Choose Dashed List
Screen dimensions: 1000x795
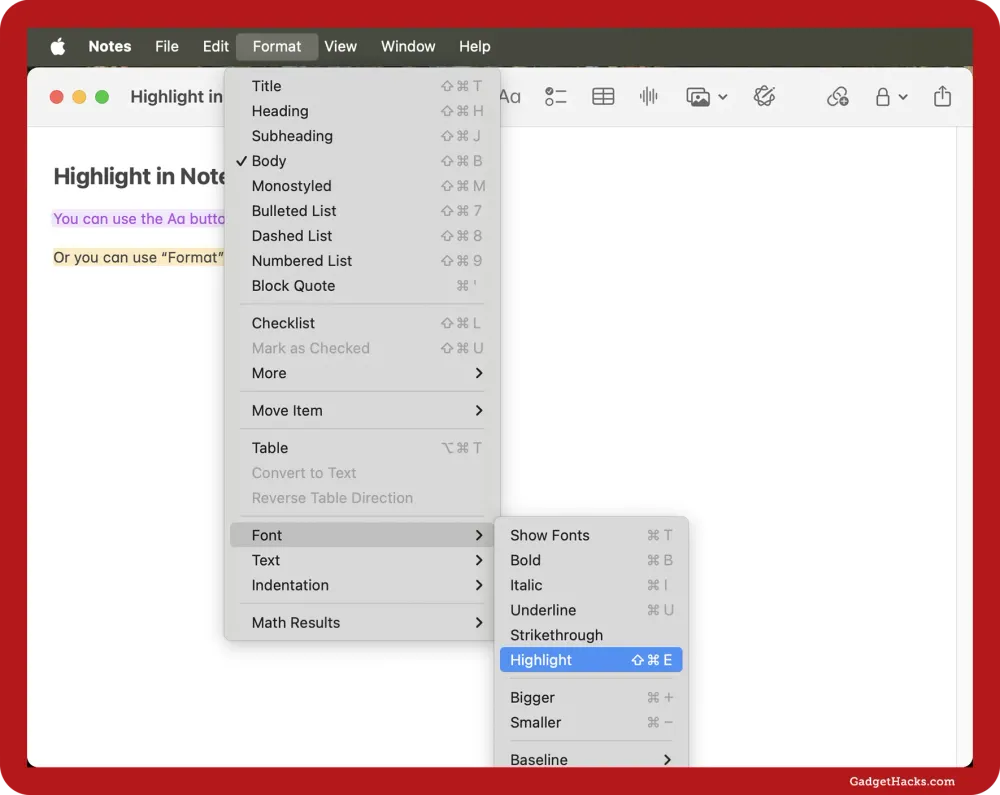pos(362,236)
